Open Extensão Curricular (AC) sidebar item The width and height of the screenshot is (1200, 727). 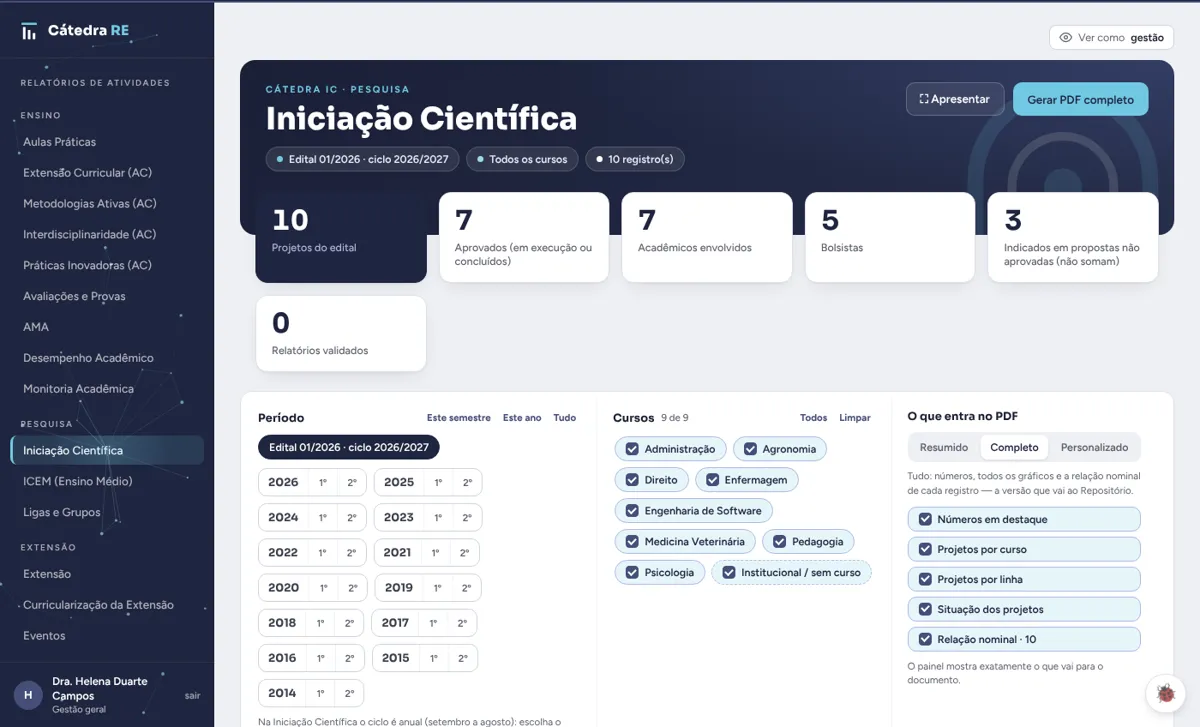(x=107, y=173)
